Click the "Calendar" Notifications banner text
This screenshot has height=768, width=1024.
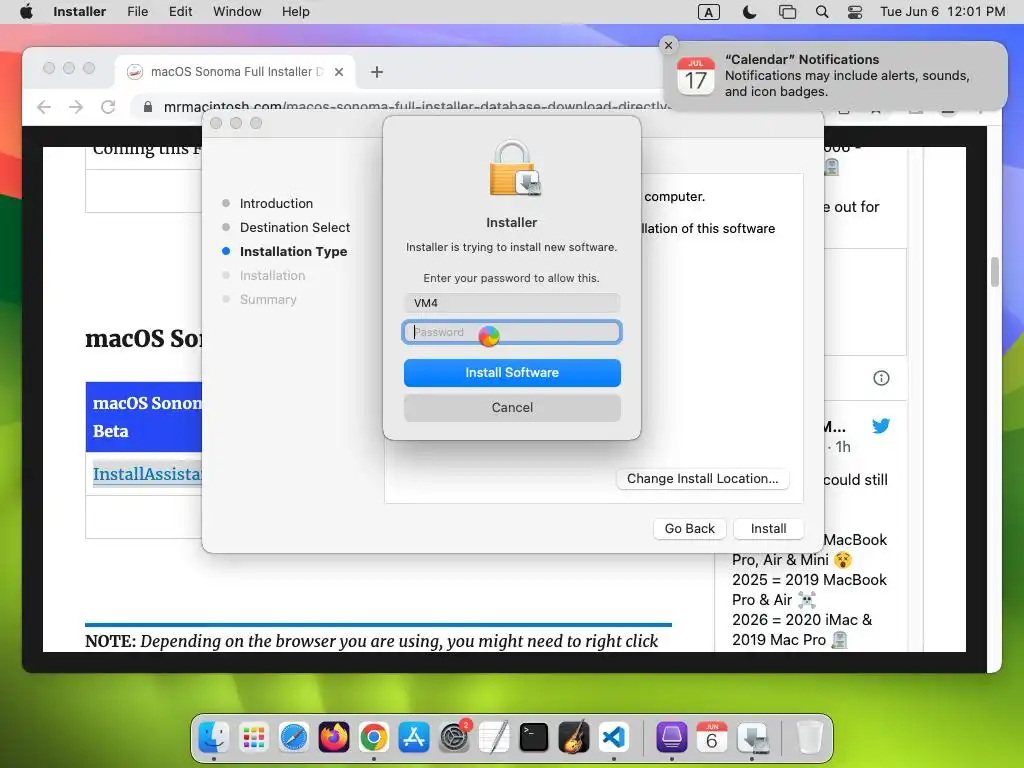802,59
